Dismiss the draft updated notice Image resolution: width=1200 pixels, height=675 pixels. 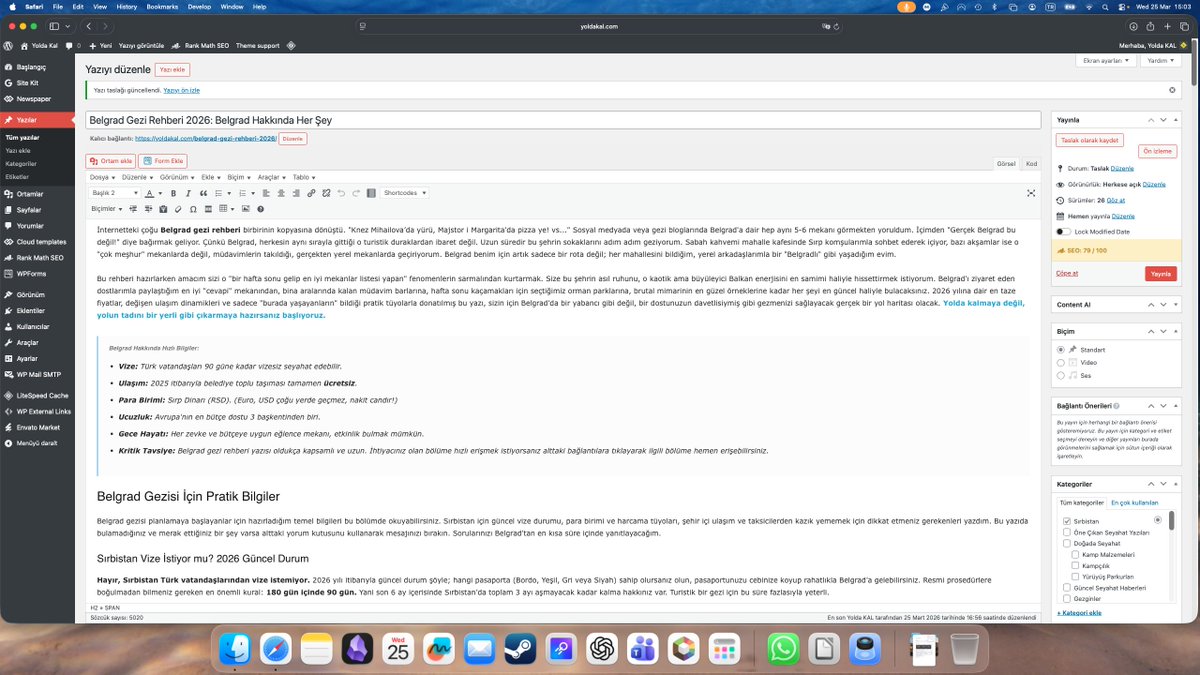point(1172,90)
